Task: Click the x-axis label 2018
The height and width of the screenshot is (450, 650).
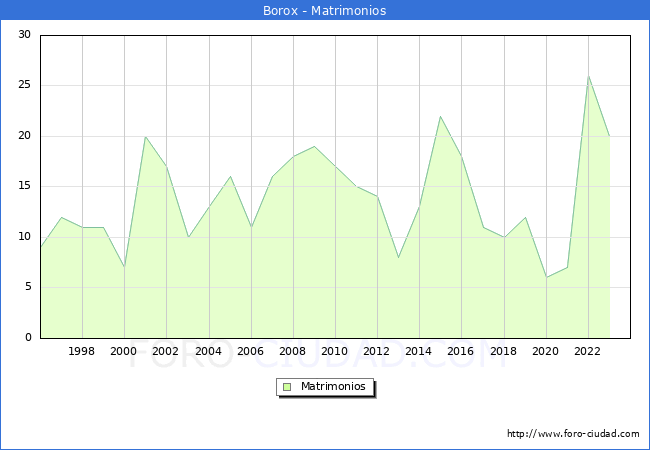Action: (x=504, y=351)
